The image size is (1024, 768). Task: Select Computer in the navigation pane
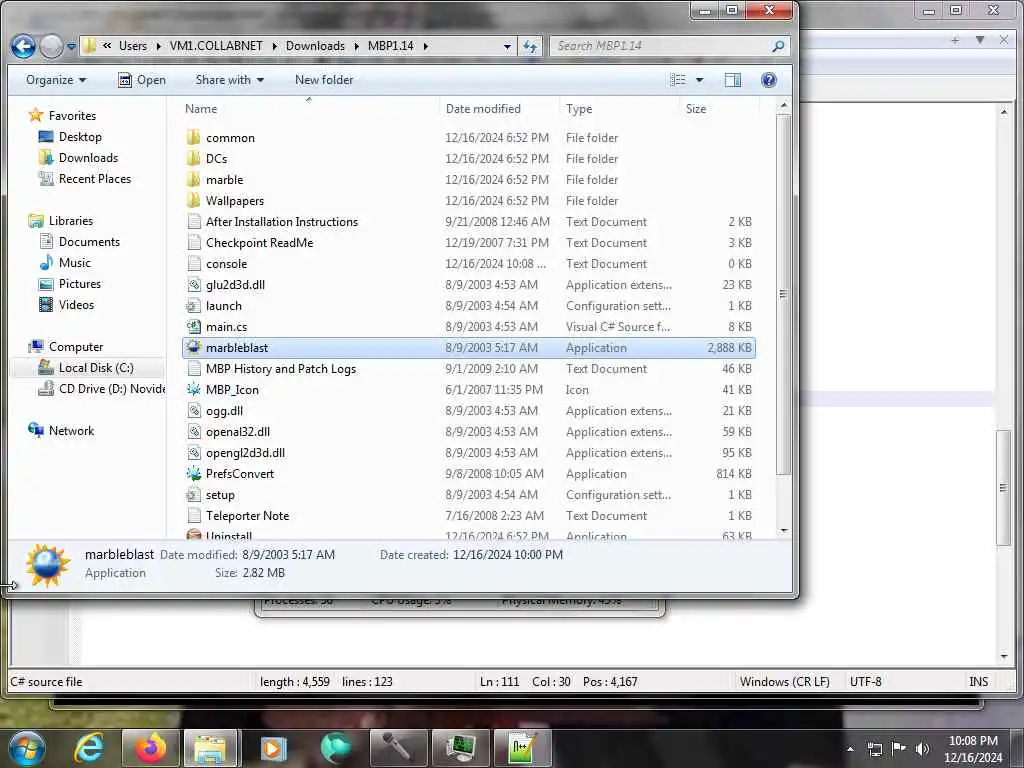(76, 347)
